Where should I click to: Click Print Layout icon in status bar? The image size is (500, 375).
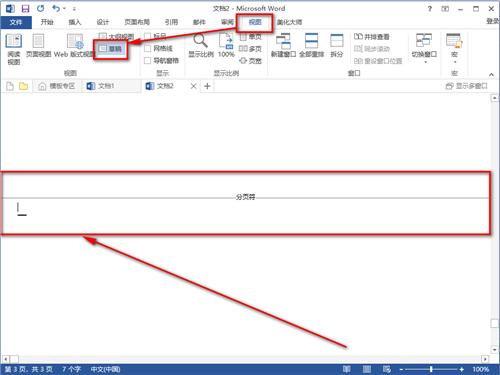(x=367, y=369)
